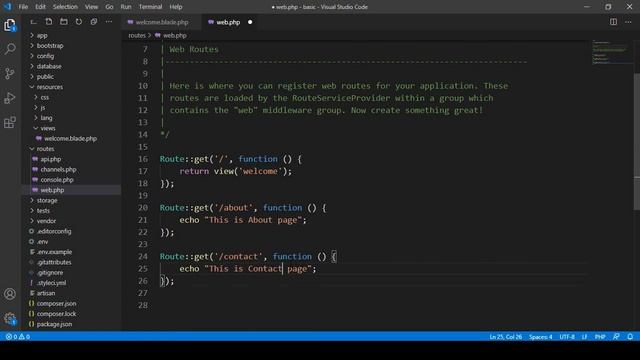The image size is (640, 360).
Task: Change end of line sequence LF
Action: click(x=584, y=337)
